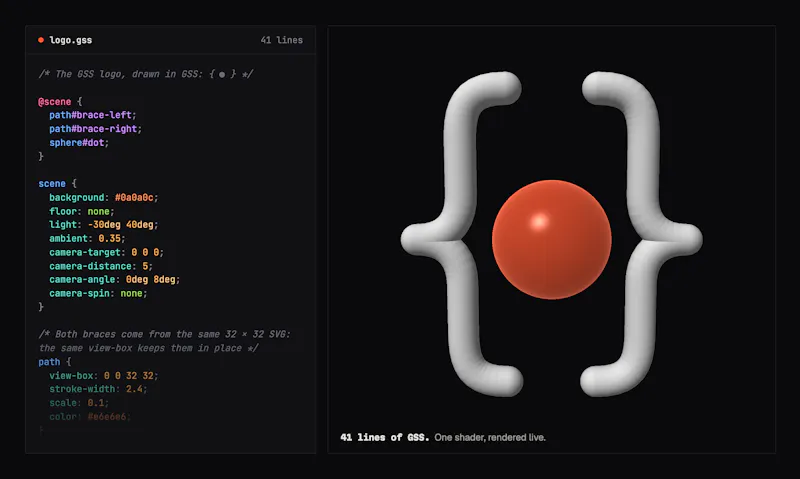Viewport: 800px width, 479px height.
Task: Click the 'path#brace-right;' line
Action: point(95,129)
